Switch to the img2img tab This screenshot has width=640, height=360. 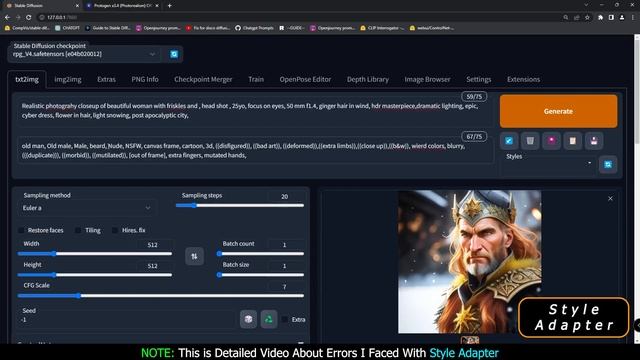coord(68,79)
